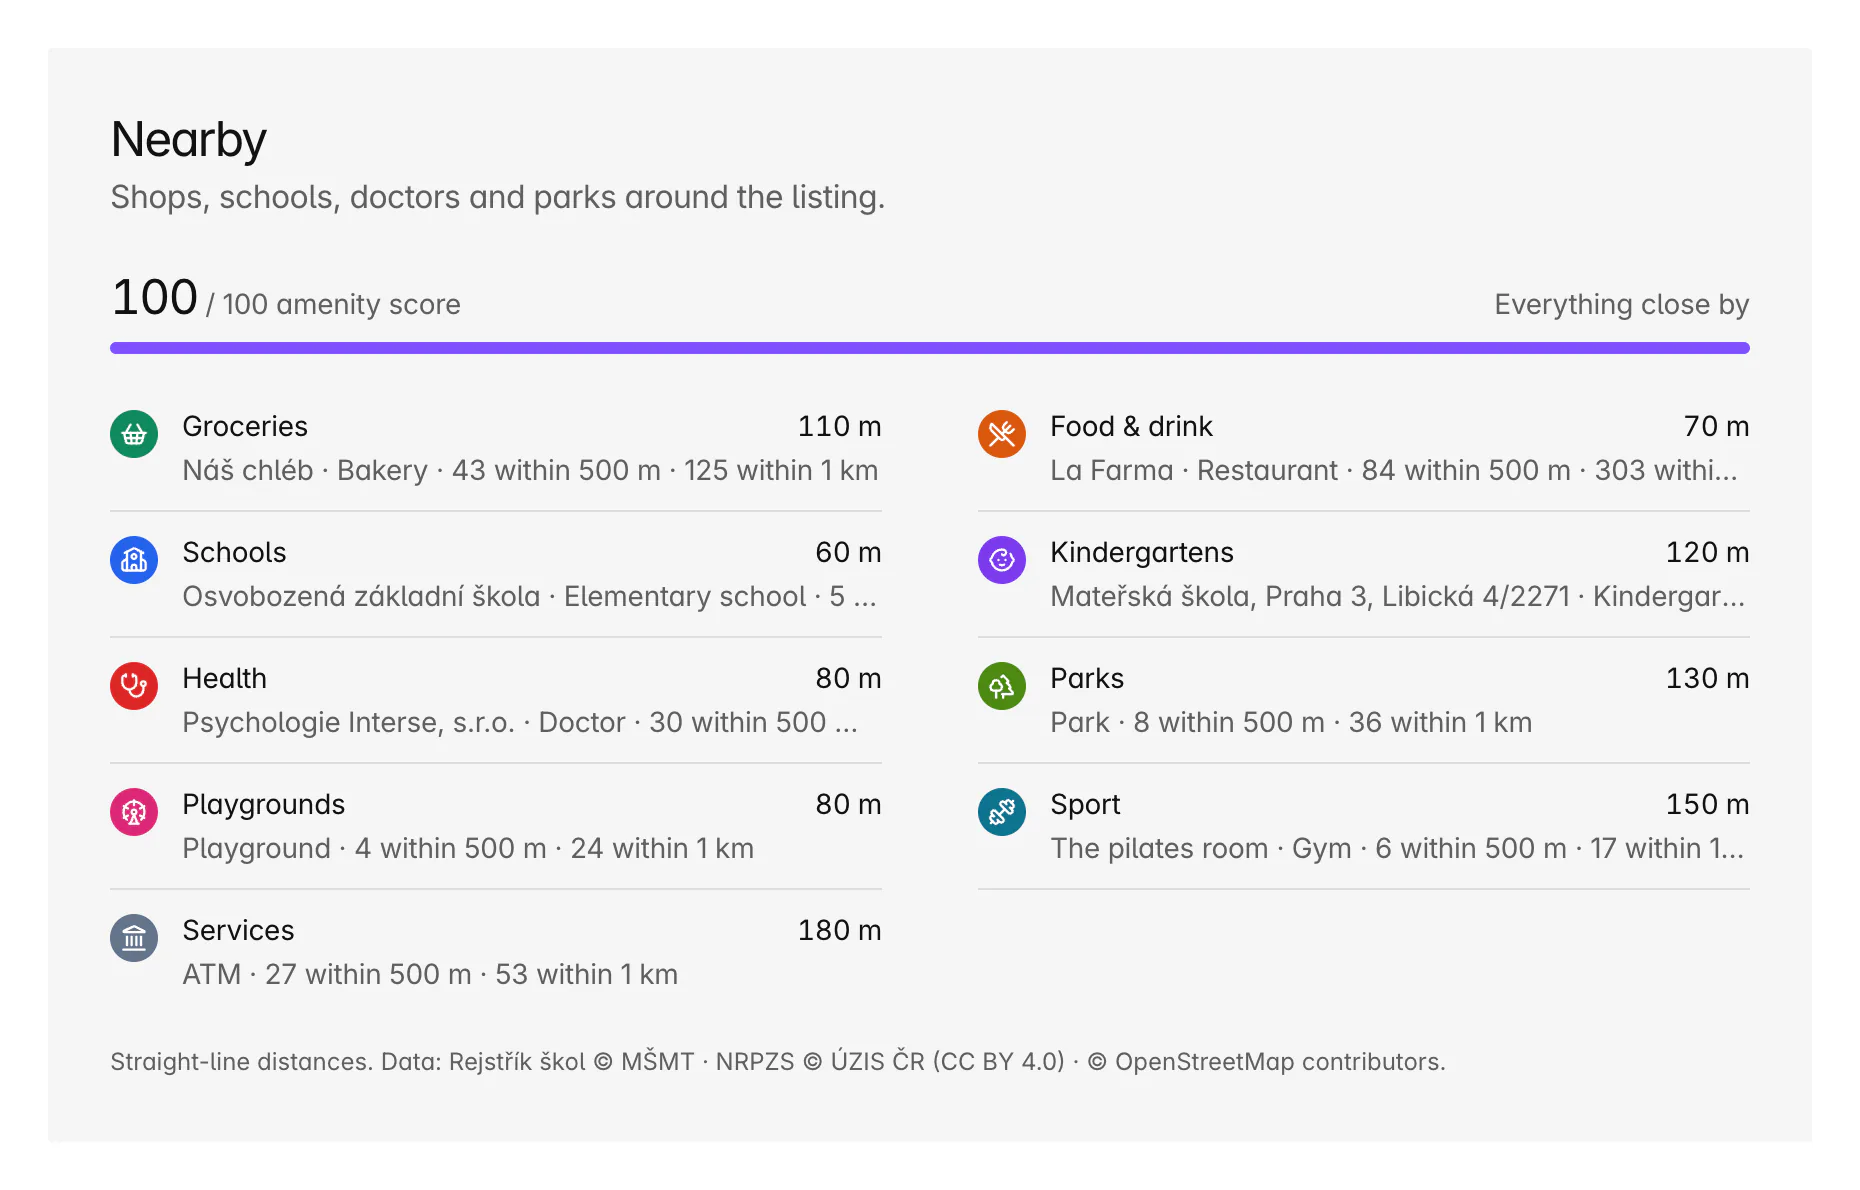Click the Mateřská škola Libická details line

[x=1397, y=597]
